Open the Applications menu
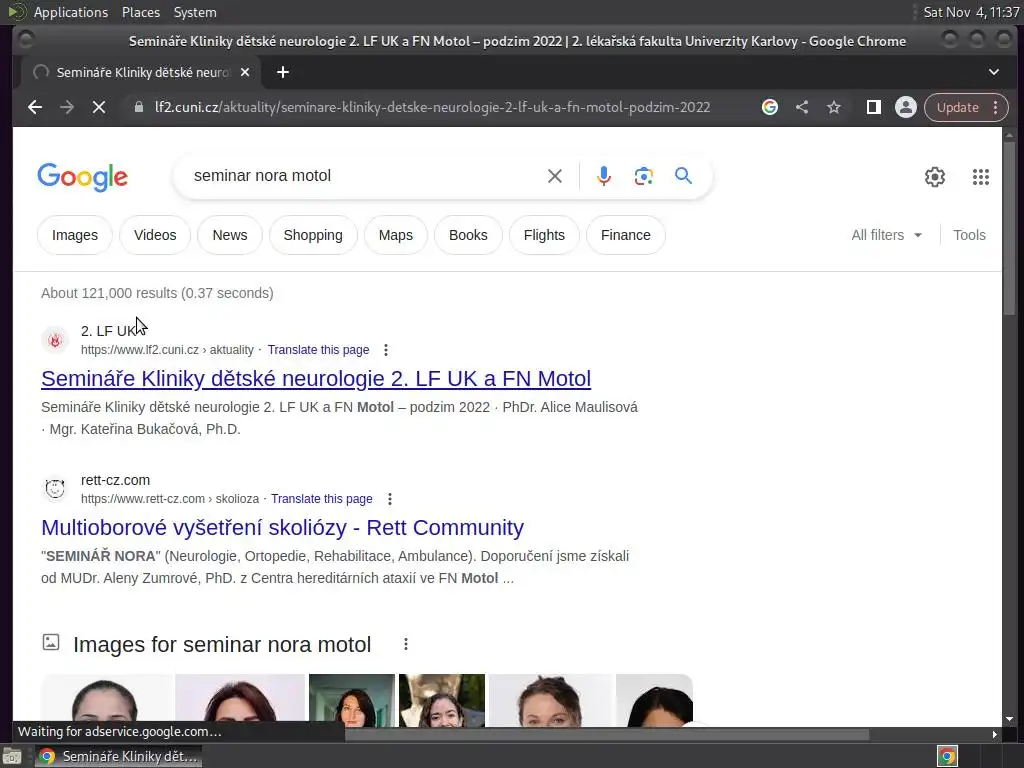Screen dimensions: 1024x768 click(71, 12)
